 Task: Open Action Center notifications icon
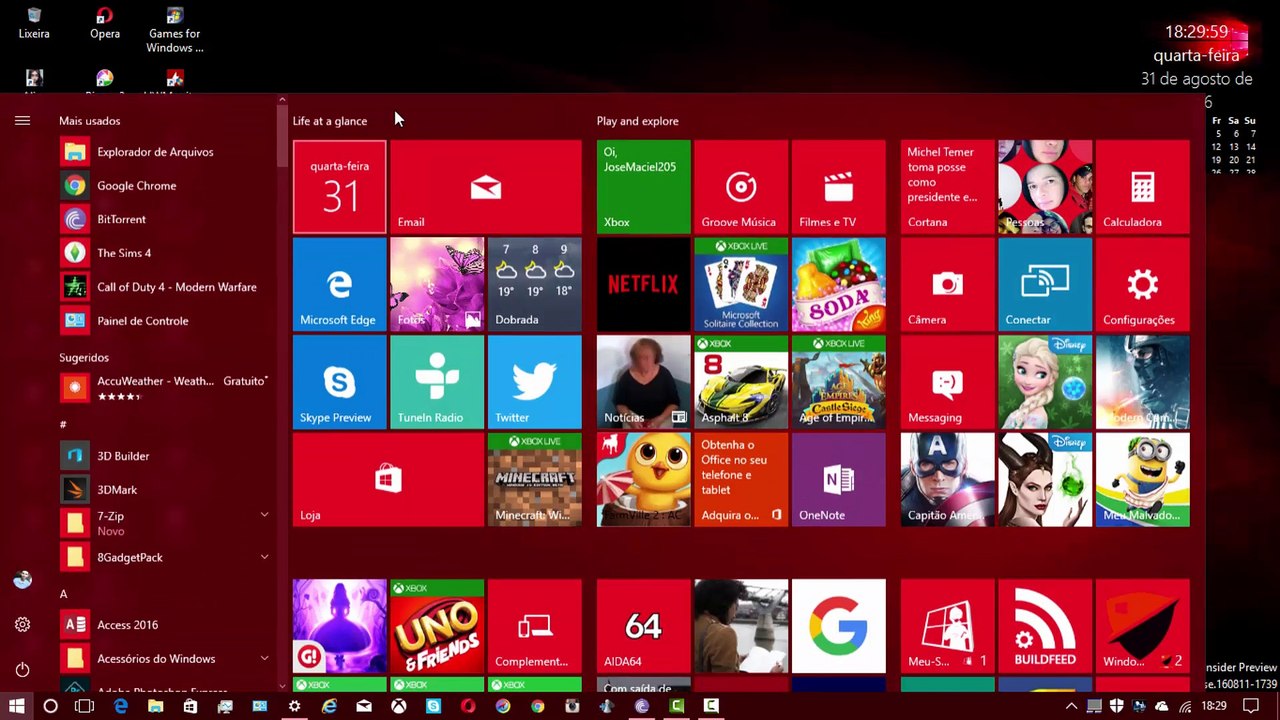[x=1250, y=706]
